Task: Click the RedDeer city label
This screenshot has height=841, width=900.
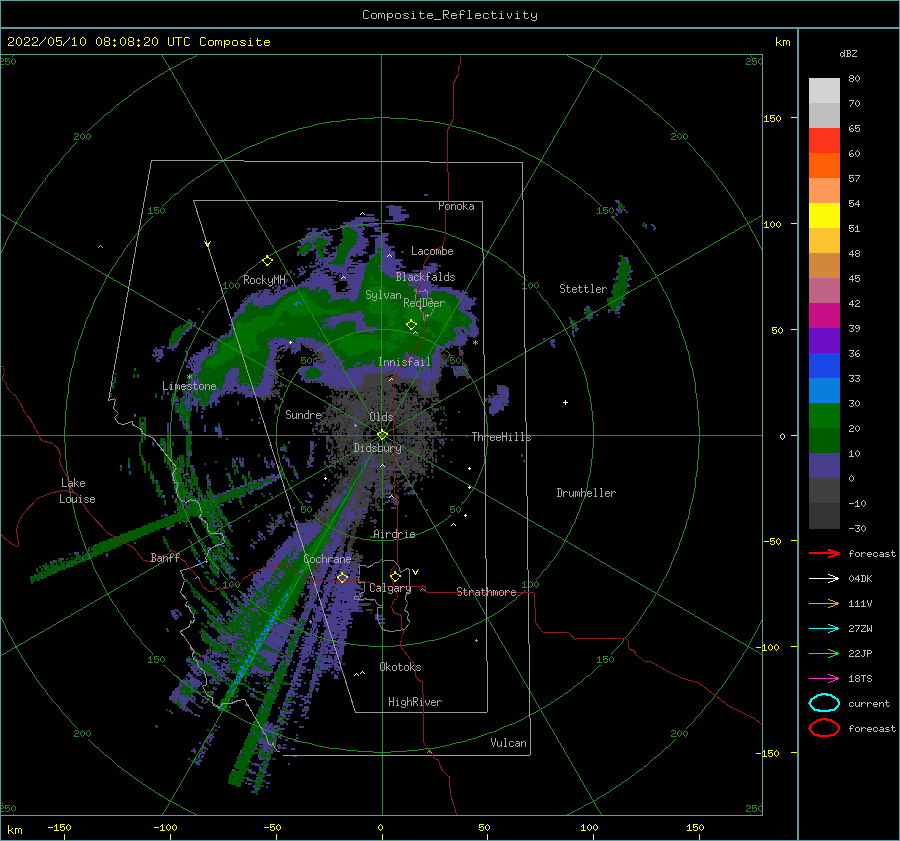Action: pos(424,303)
